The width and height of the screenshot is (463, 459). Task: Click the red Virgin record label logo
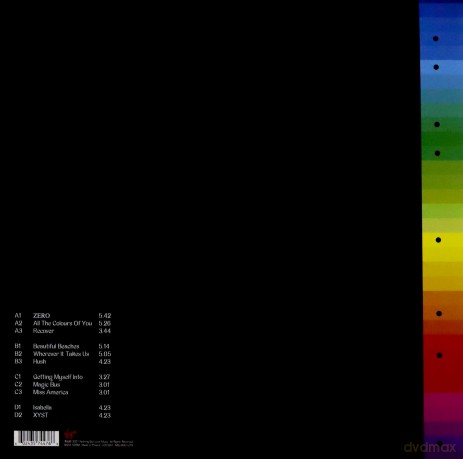click(70, 434)
